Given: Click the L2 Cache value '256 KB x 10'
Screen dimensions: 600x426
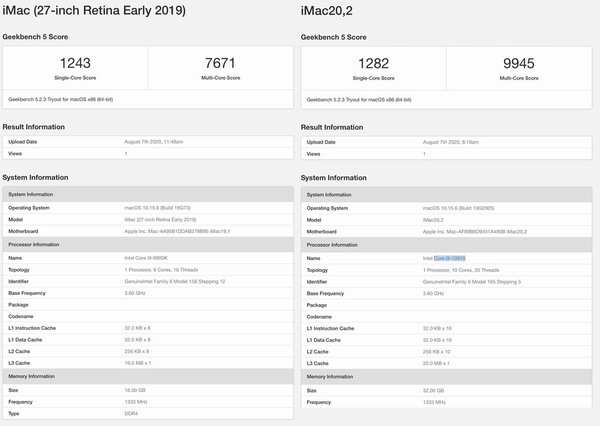Looking at the screenshot, I should [x=437, y=352].
